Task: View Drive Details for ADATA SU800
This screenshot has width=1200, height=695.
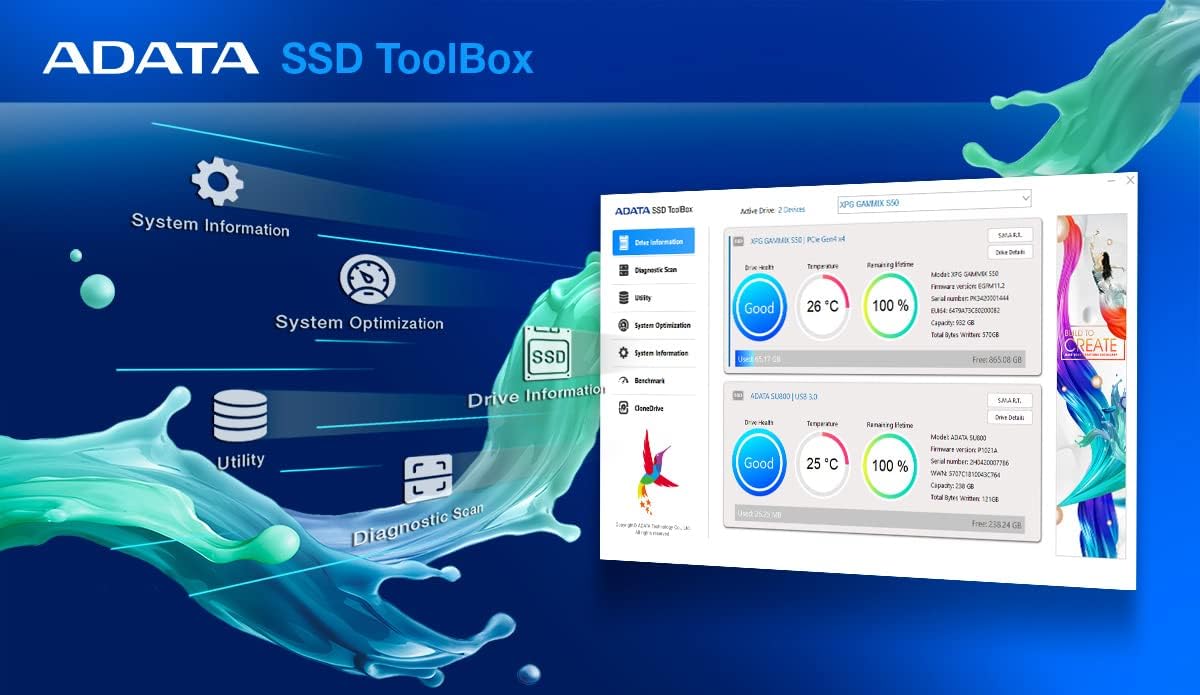Action: pyautogui.click(x=1012, y=417)
